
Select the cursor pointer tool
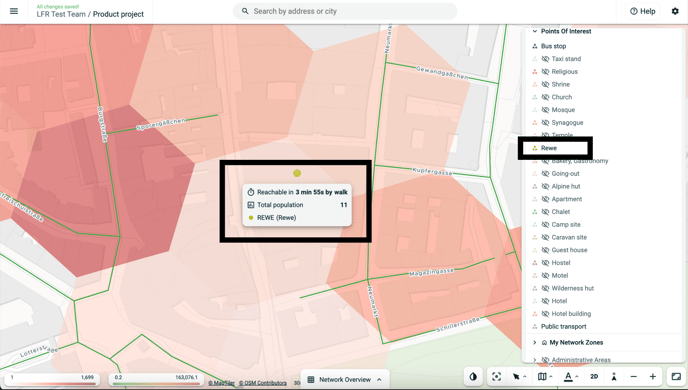(x=516, y=377)
